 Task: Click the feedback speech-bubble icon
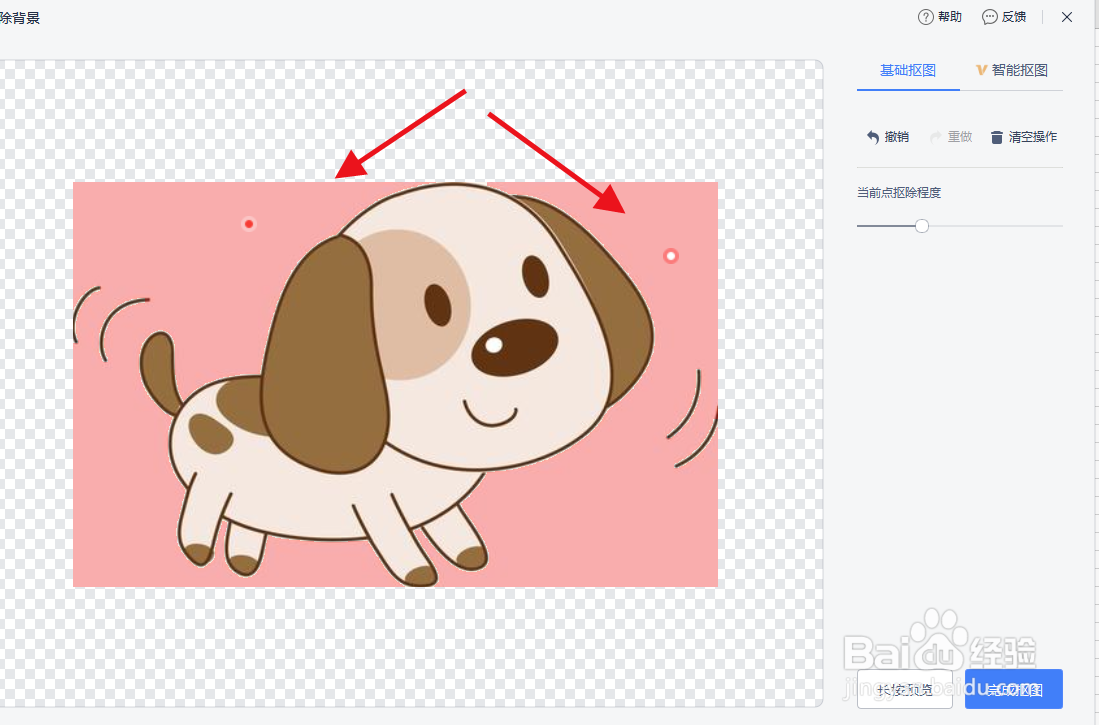point(989,17)
